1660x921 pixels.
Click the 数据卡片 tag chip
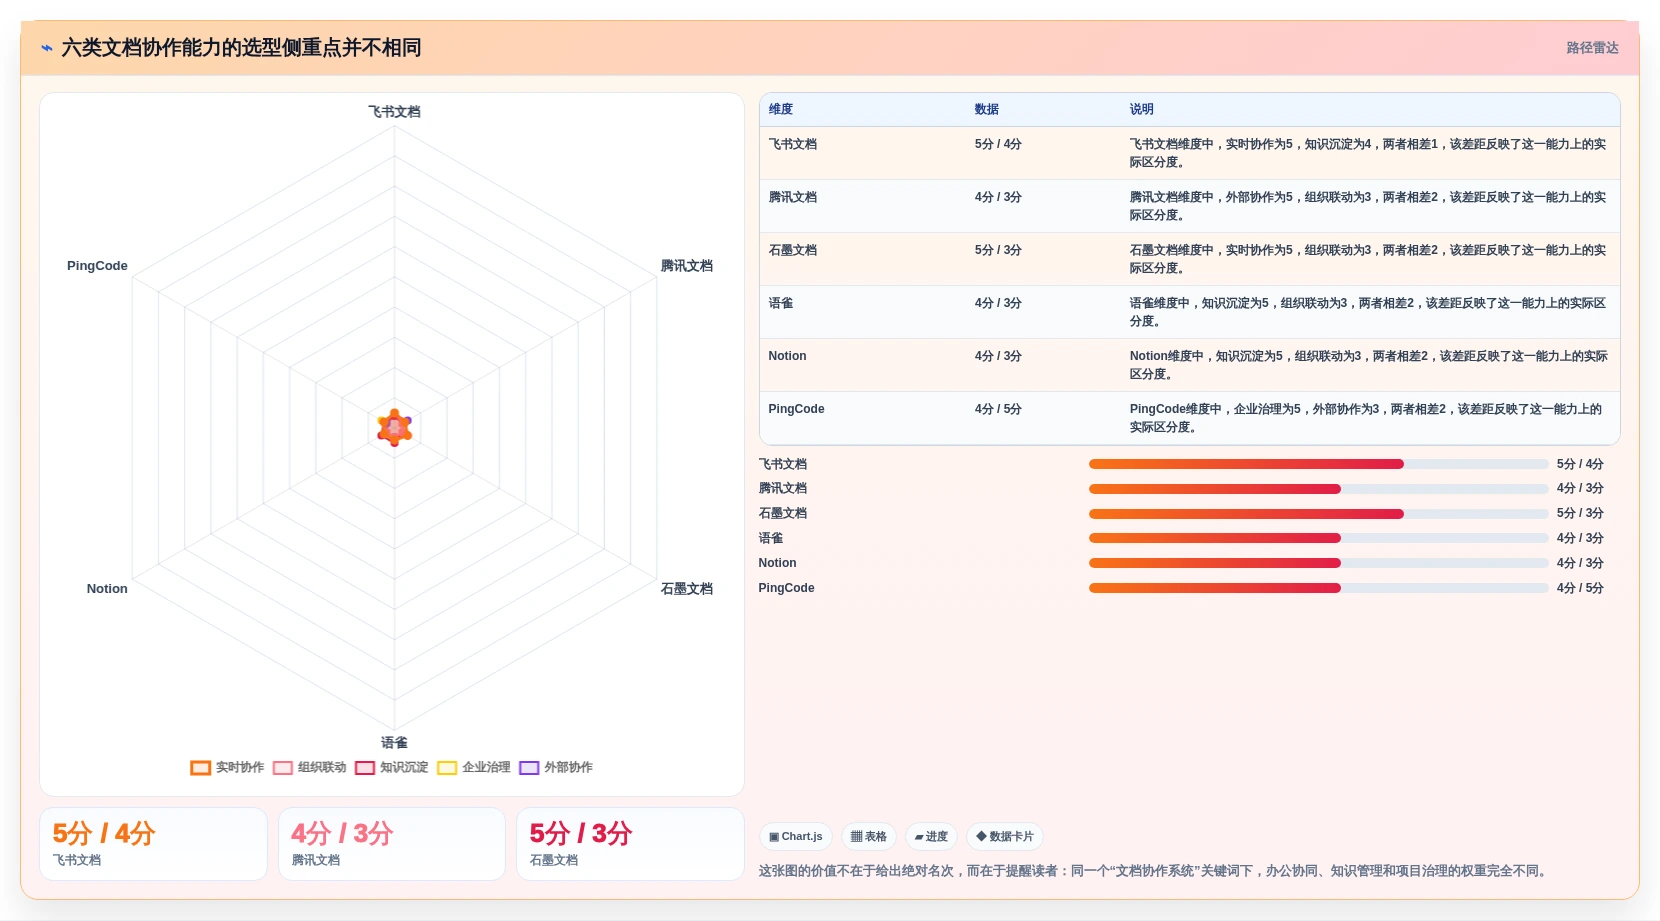1005,836
